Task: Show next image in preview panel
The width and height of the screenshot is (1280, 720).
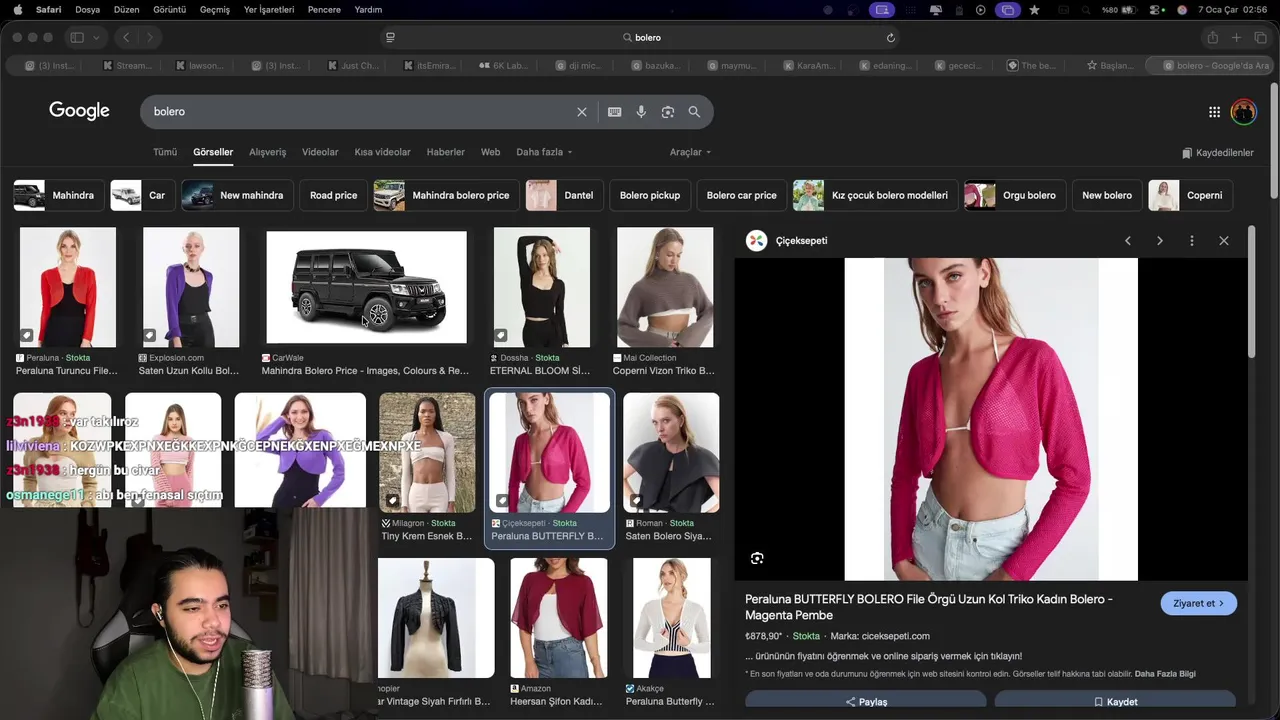Action: coord(1160,241)
